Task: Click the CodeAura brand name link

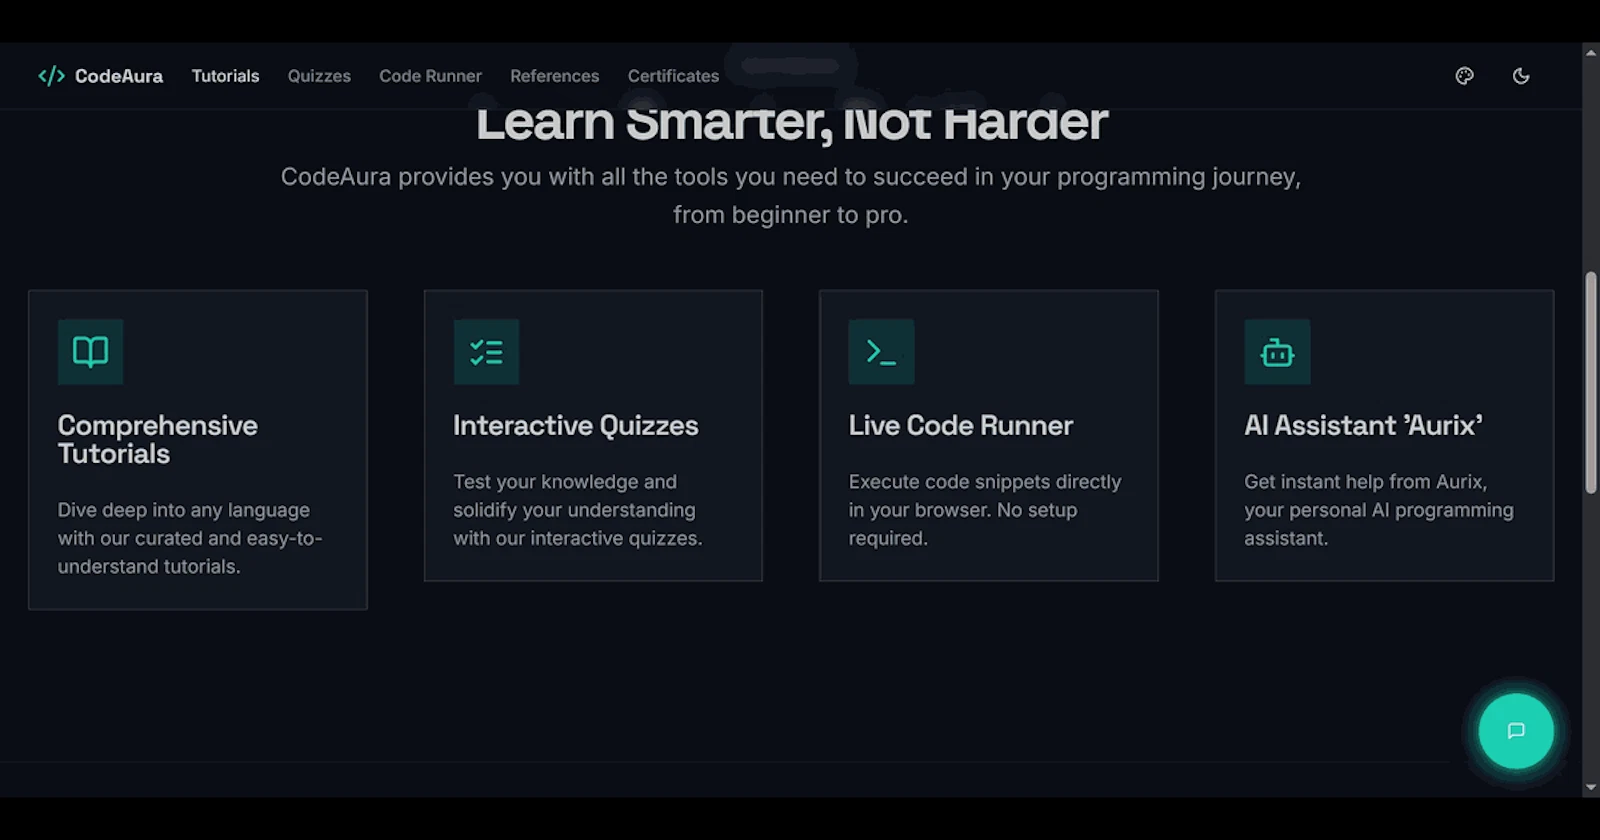Action: [x=118, y=76]
